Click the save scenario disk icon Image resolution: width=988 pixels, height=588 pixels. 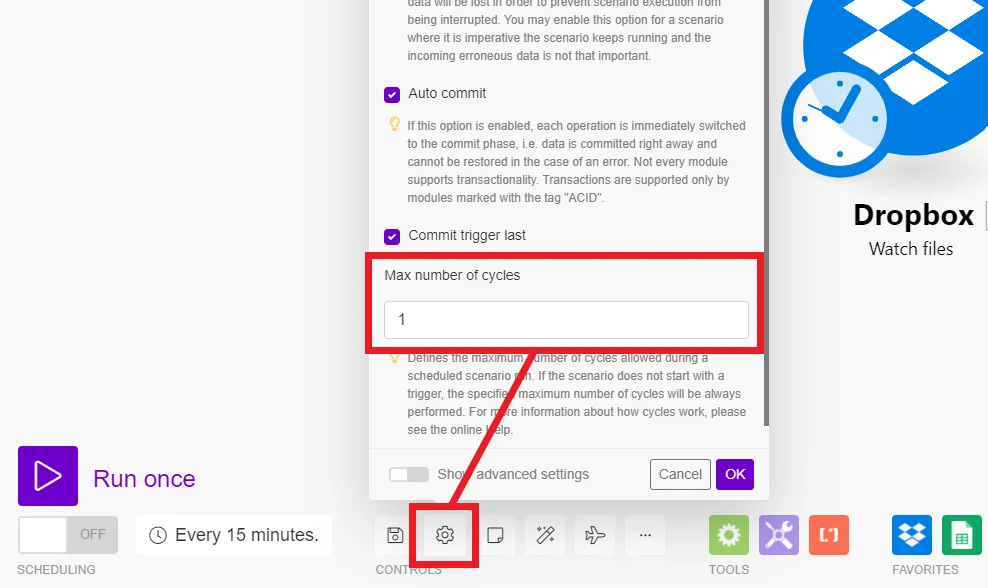(x=395, y=535)
